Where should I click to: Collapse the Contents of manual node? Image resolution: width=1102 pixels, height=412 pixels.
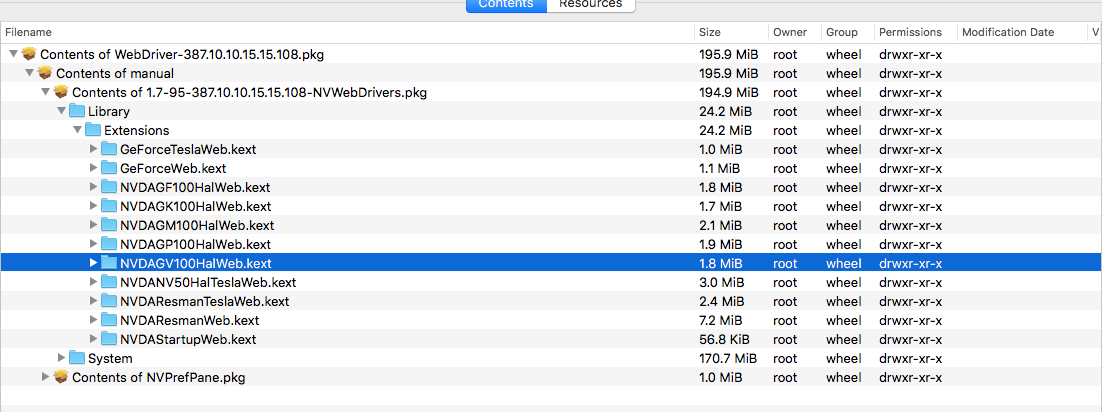[30, 73]
